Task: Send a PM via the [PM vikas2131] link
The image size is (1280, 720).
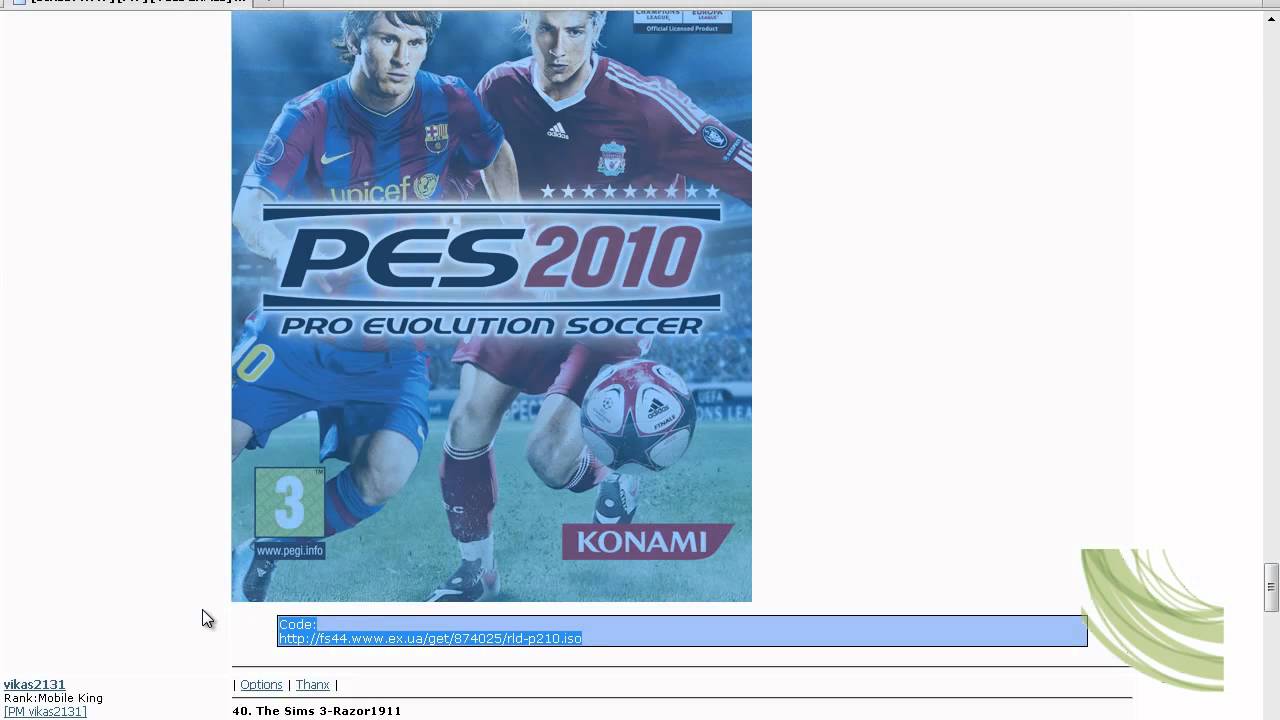Action: [45, 712]
